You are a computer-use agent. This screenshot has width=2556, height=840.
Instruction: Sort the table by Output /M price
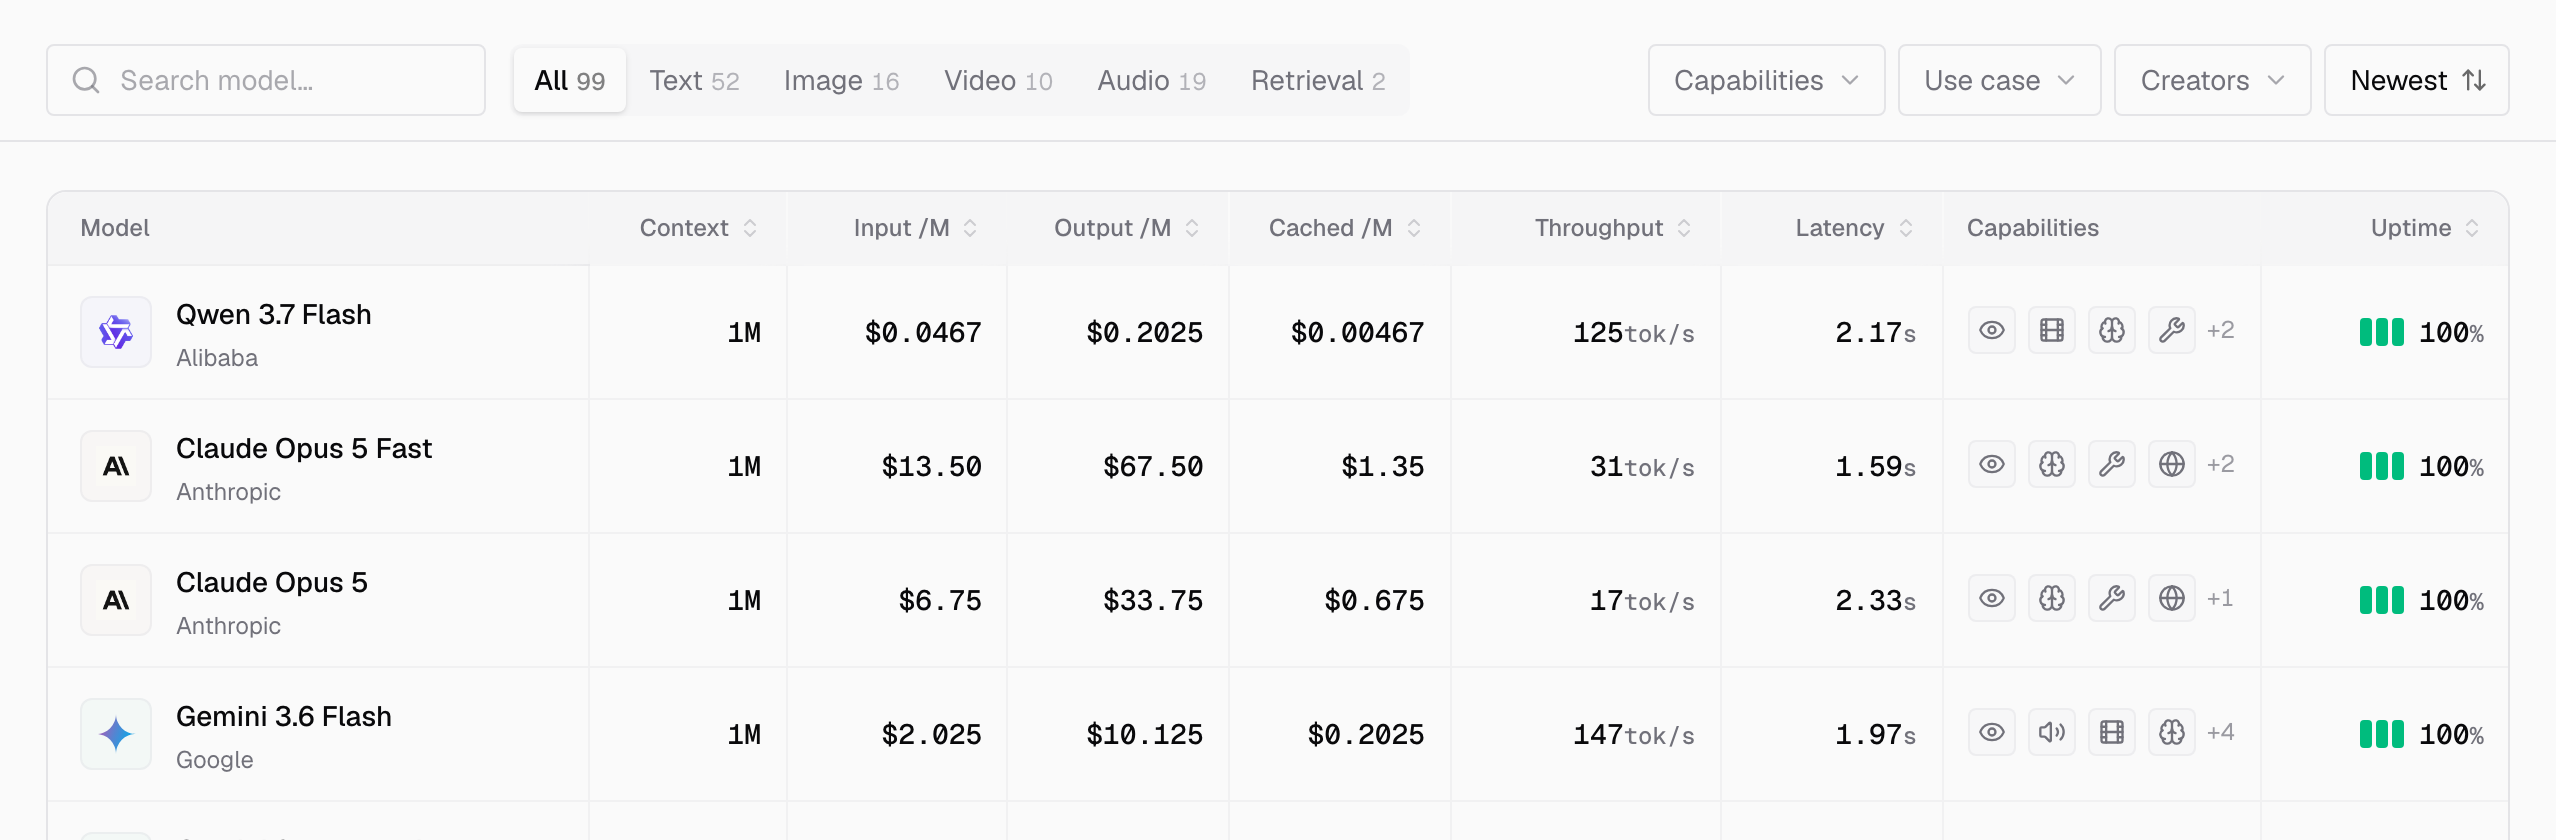[1127, 228]
